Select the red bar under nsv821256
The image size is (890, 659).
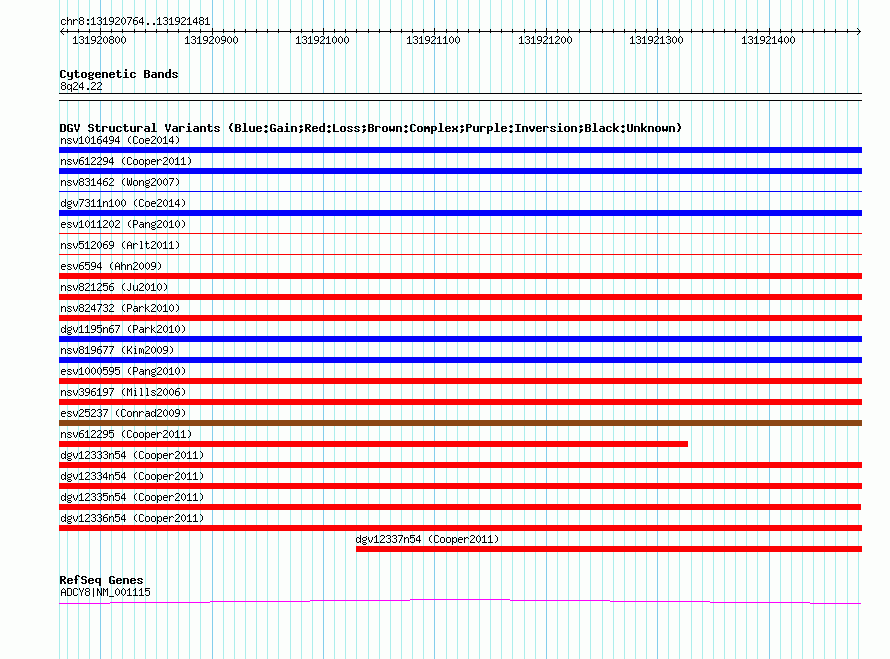point(460,297)
